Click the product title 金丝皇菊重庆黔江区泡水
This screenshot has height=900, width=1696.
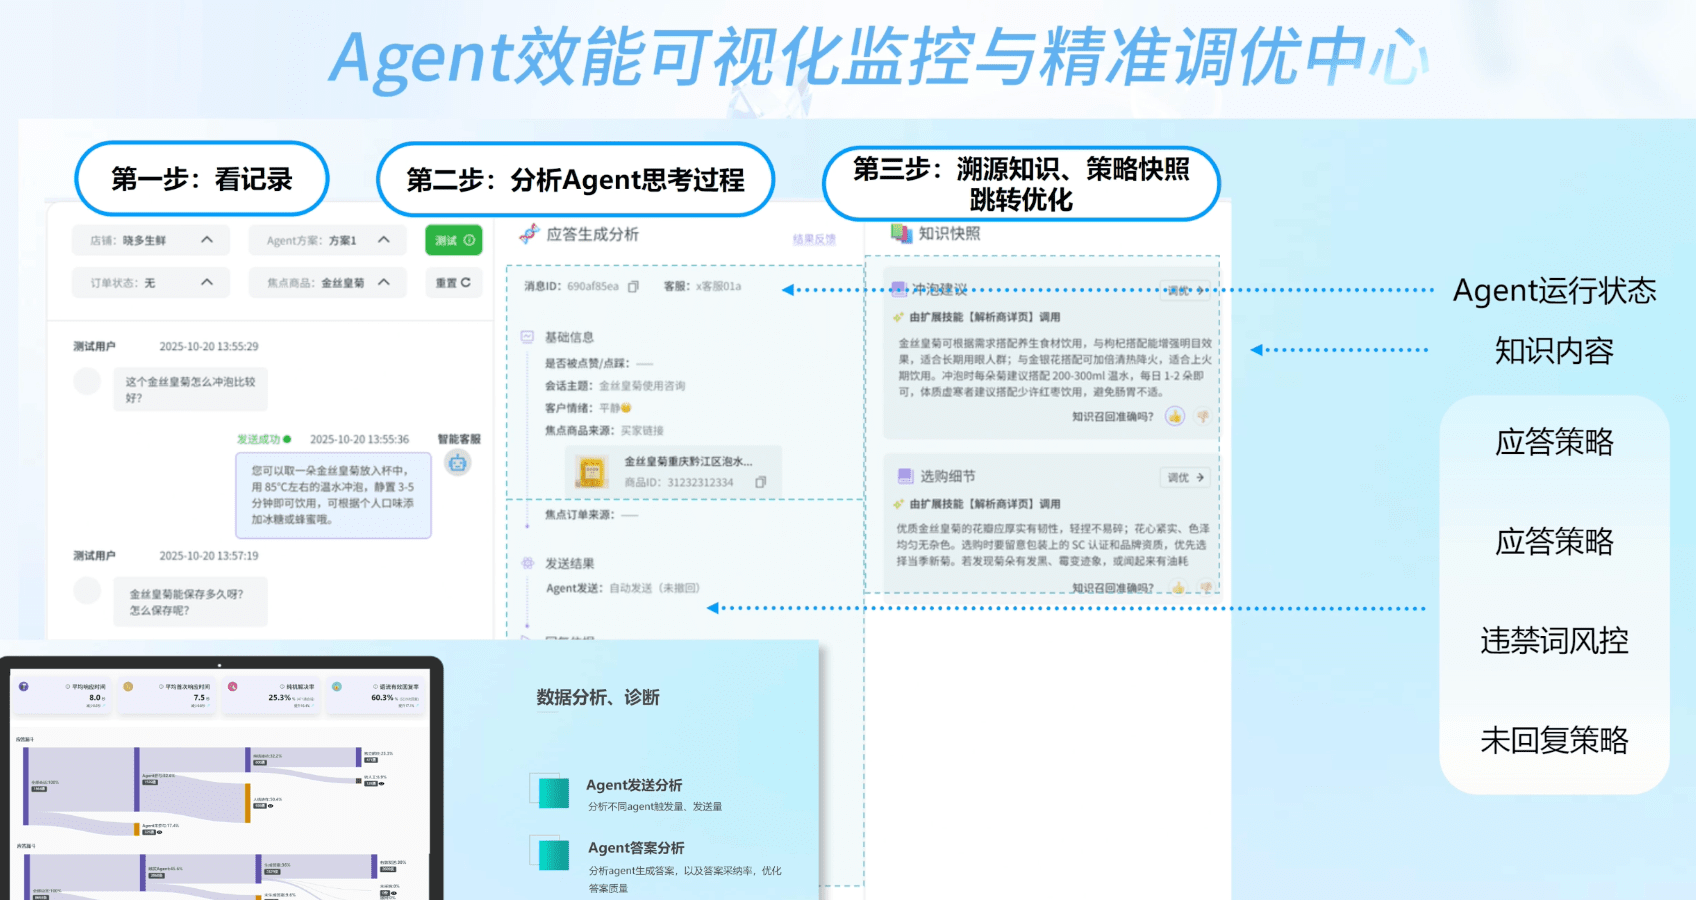[688, 461]
